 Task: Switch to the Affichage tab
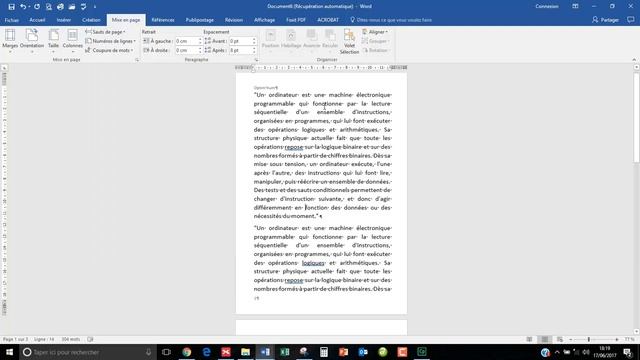(264, 20)
